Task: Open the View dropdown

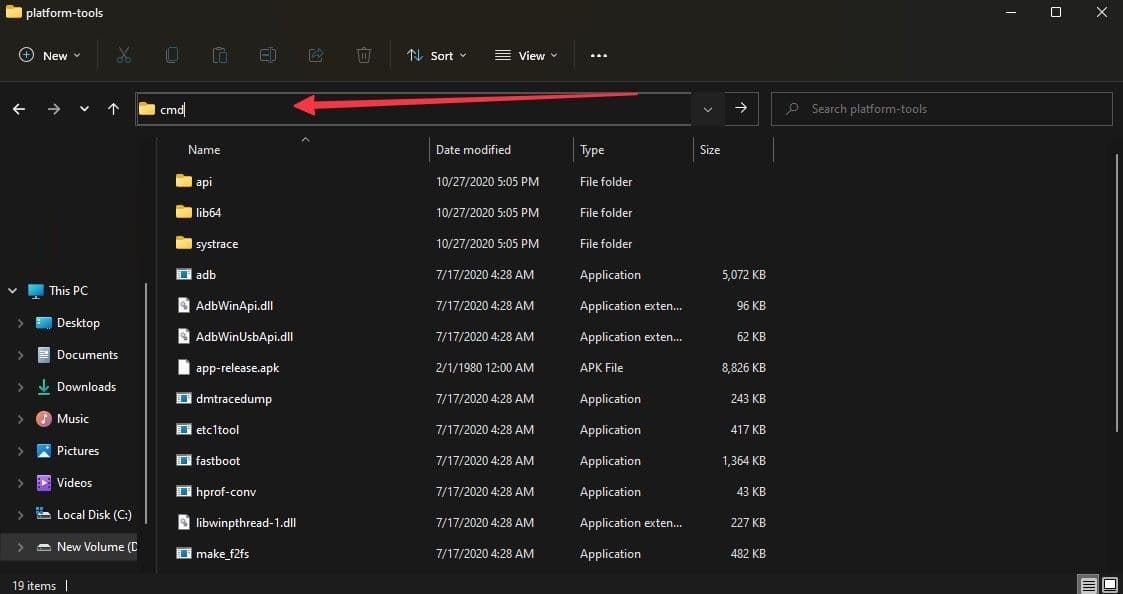Action: [525, 55]
